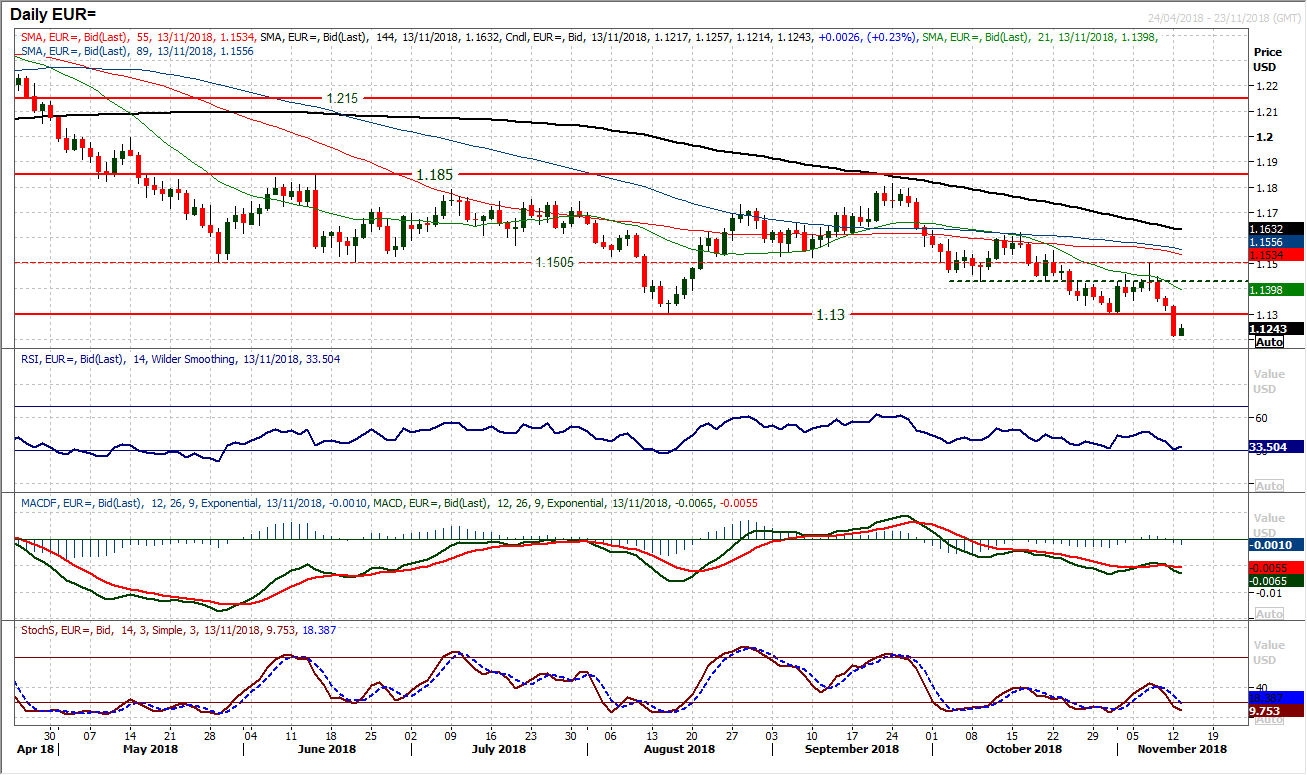Viewport: 1307px width, 775px height.
Task: Select the 1.215 resistance level label
Action: (341, 98)
